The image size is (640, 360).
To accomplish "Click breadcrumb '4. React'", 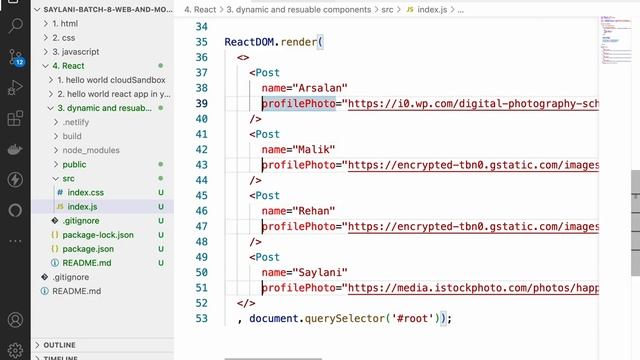I will point(200,10).
